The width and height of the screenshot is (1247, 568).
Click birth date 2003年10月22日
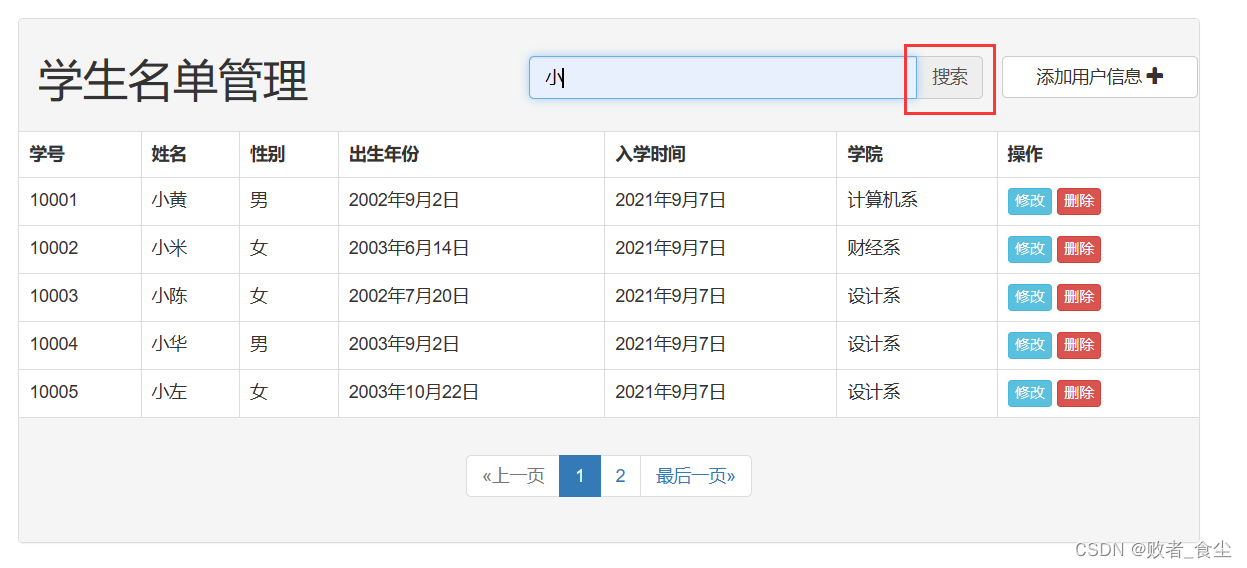click(x=414, y=392)
